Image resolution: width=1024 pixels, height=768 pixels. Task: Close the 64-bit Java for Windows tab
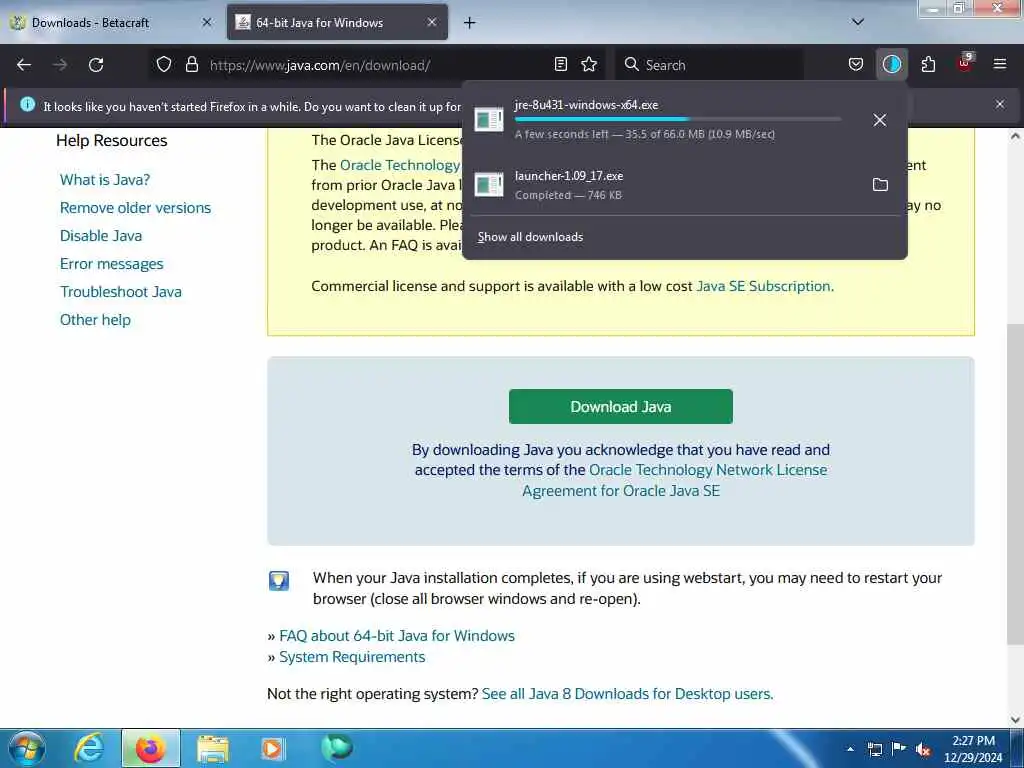[x=432, y=22]
